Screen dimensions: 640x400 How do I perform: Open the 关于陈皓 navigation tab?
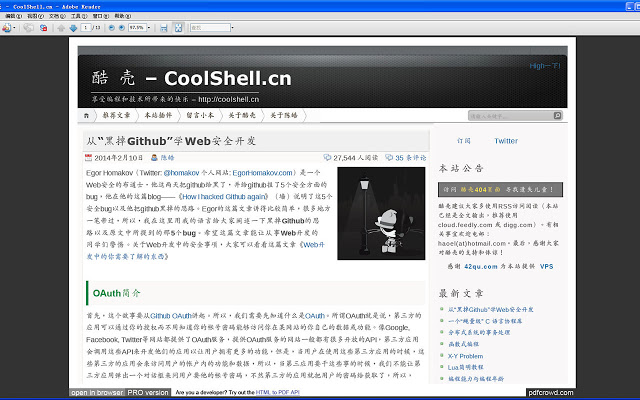[x=284, y=115]
